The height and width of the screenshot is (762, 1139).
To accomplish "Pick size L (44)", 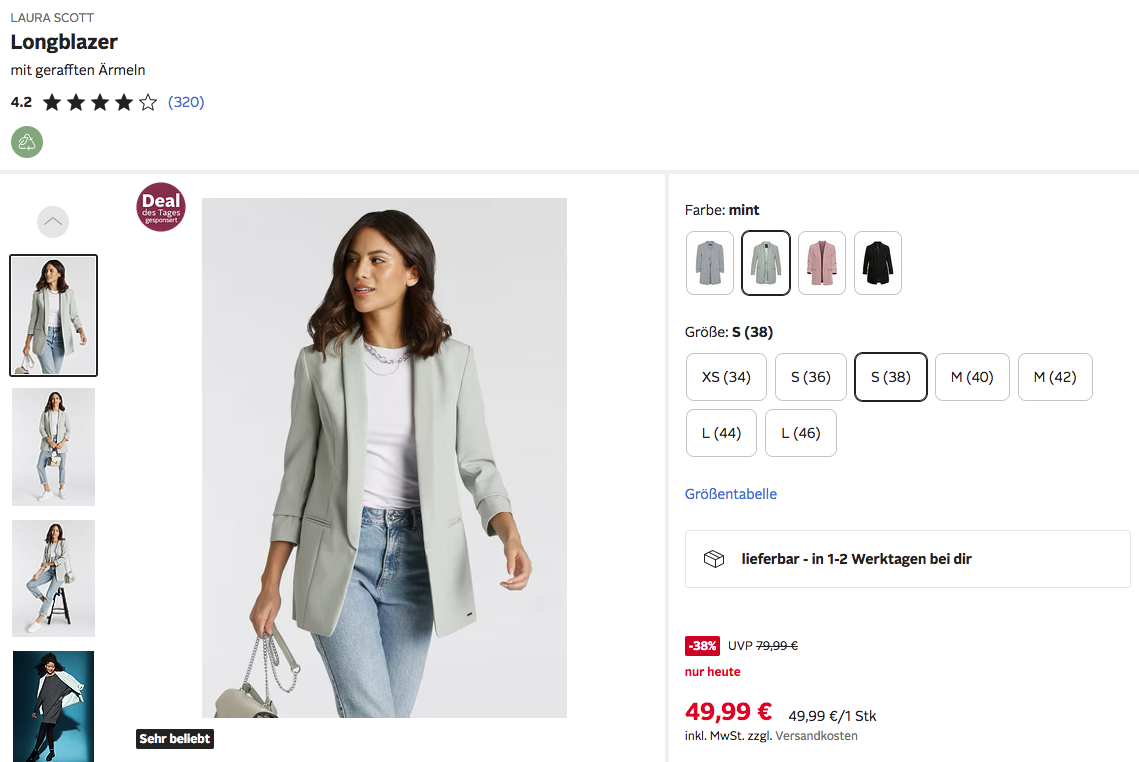I will 721,433.
